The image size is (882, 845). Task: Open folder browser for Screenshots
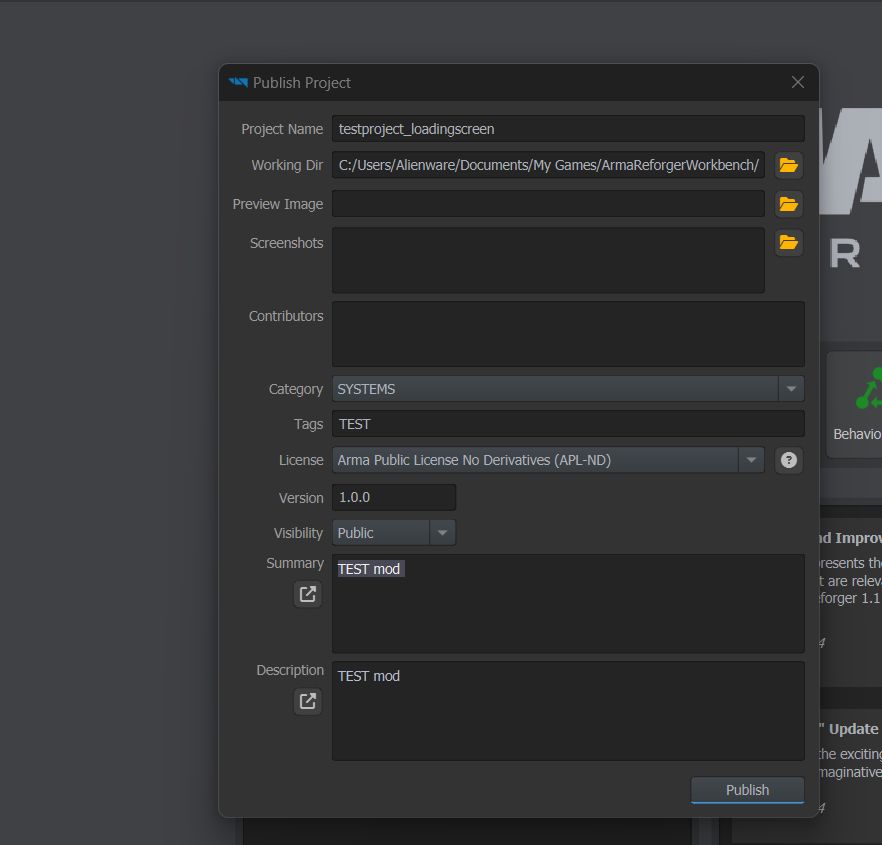tap(788, 242)
